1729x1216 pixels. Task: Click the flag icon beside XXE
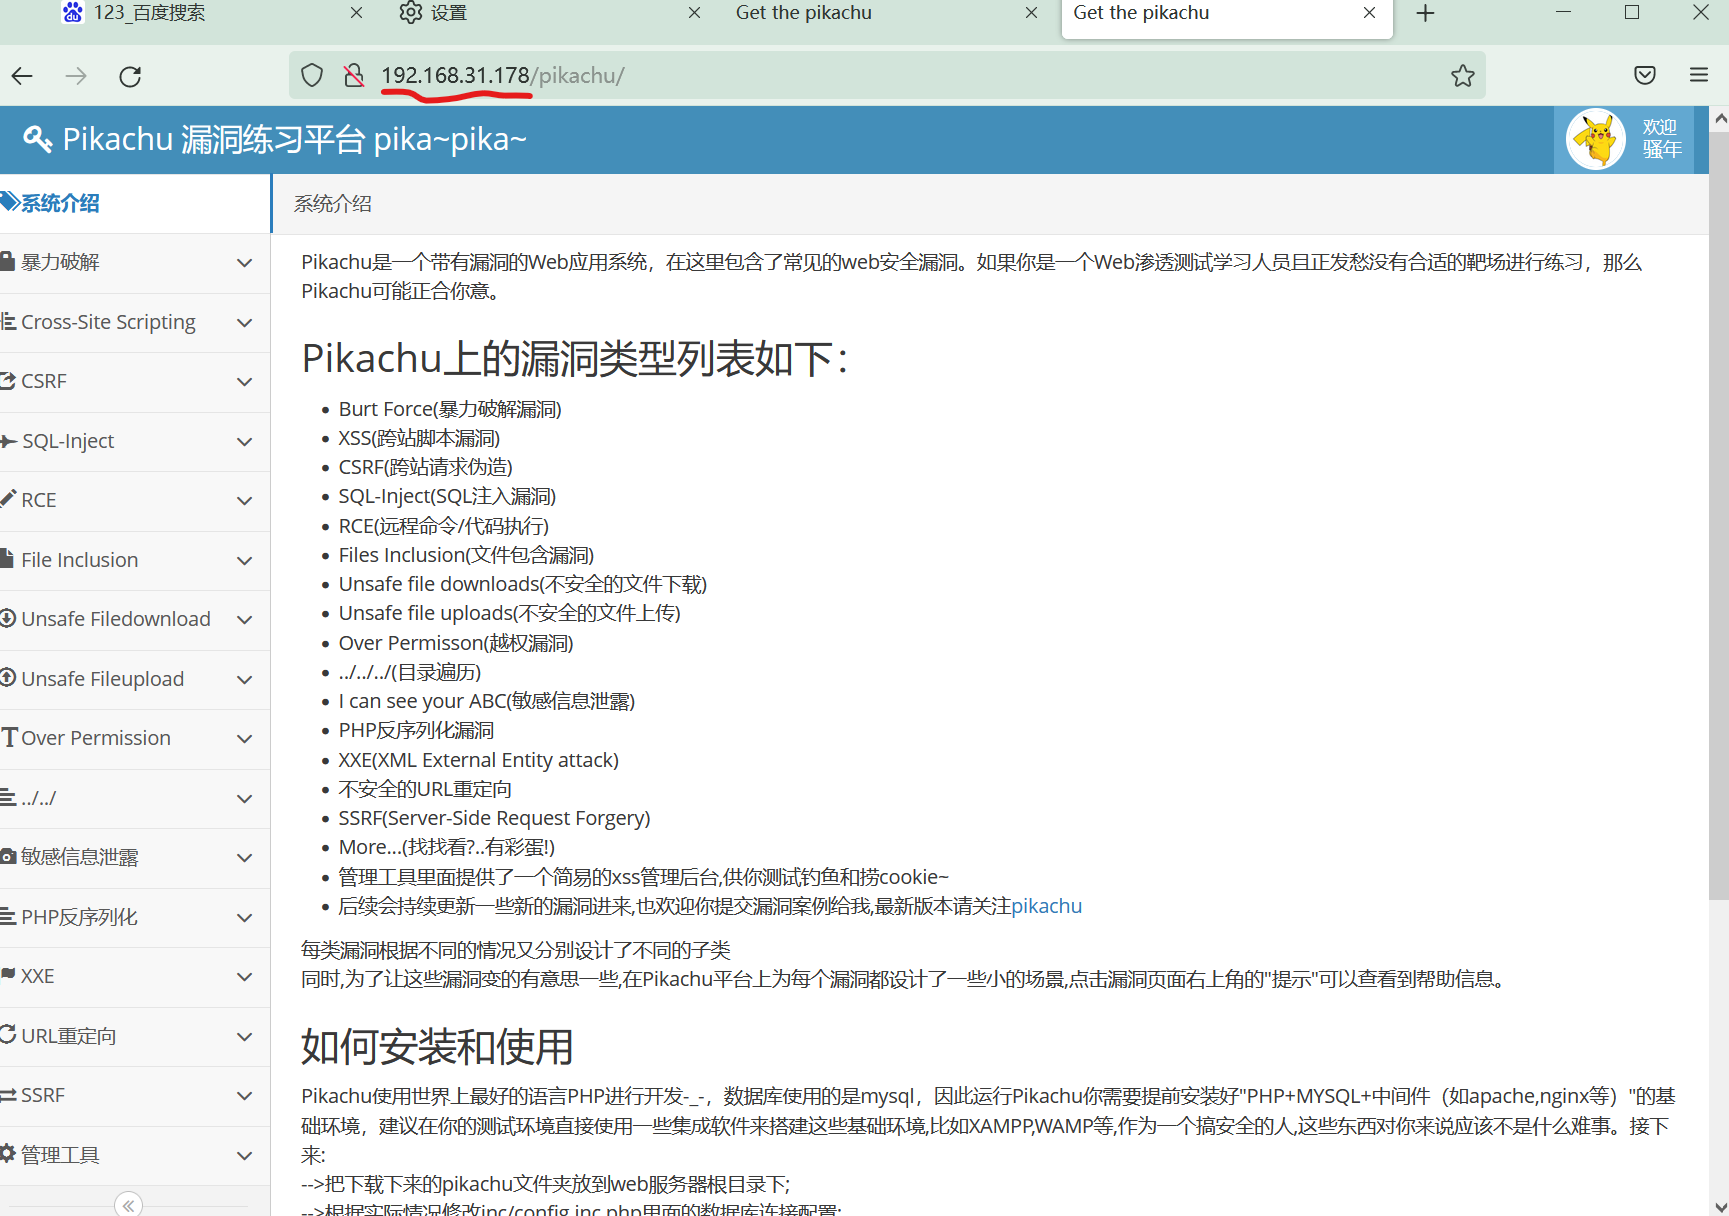[8, 975]
